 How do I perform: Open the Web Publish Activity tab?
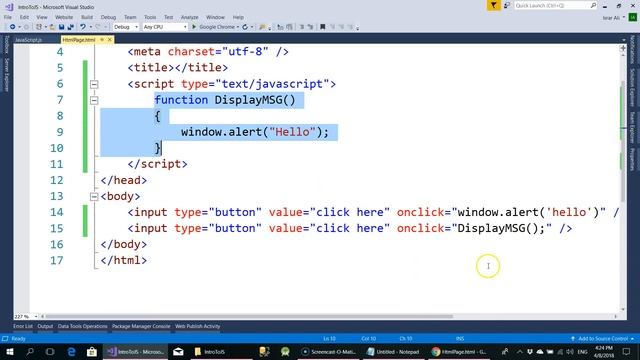pyautogui.click(x=198, y=326)
